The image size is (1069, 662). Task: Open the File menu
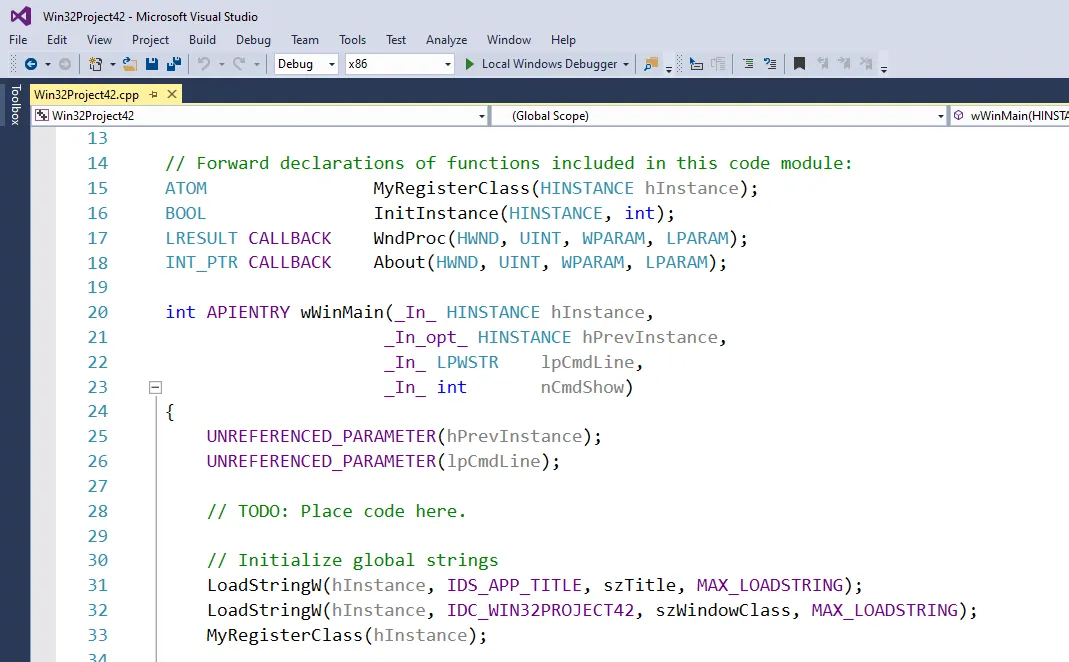click(18, 40)
